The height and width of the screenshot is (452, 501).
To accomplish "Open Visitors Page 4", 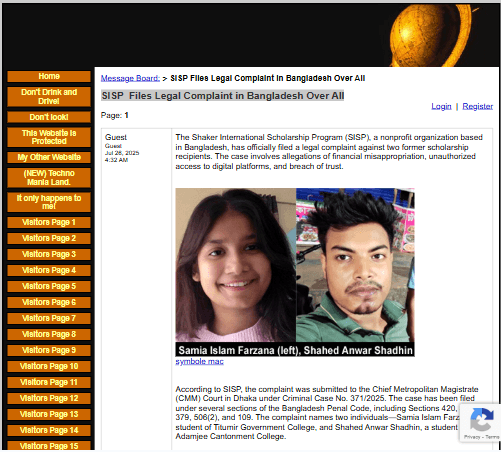I will coord(49,270).
